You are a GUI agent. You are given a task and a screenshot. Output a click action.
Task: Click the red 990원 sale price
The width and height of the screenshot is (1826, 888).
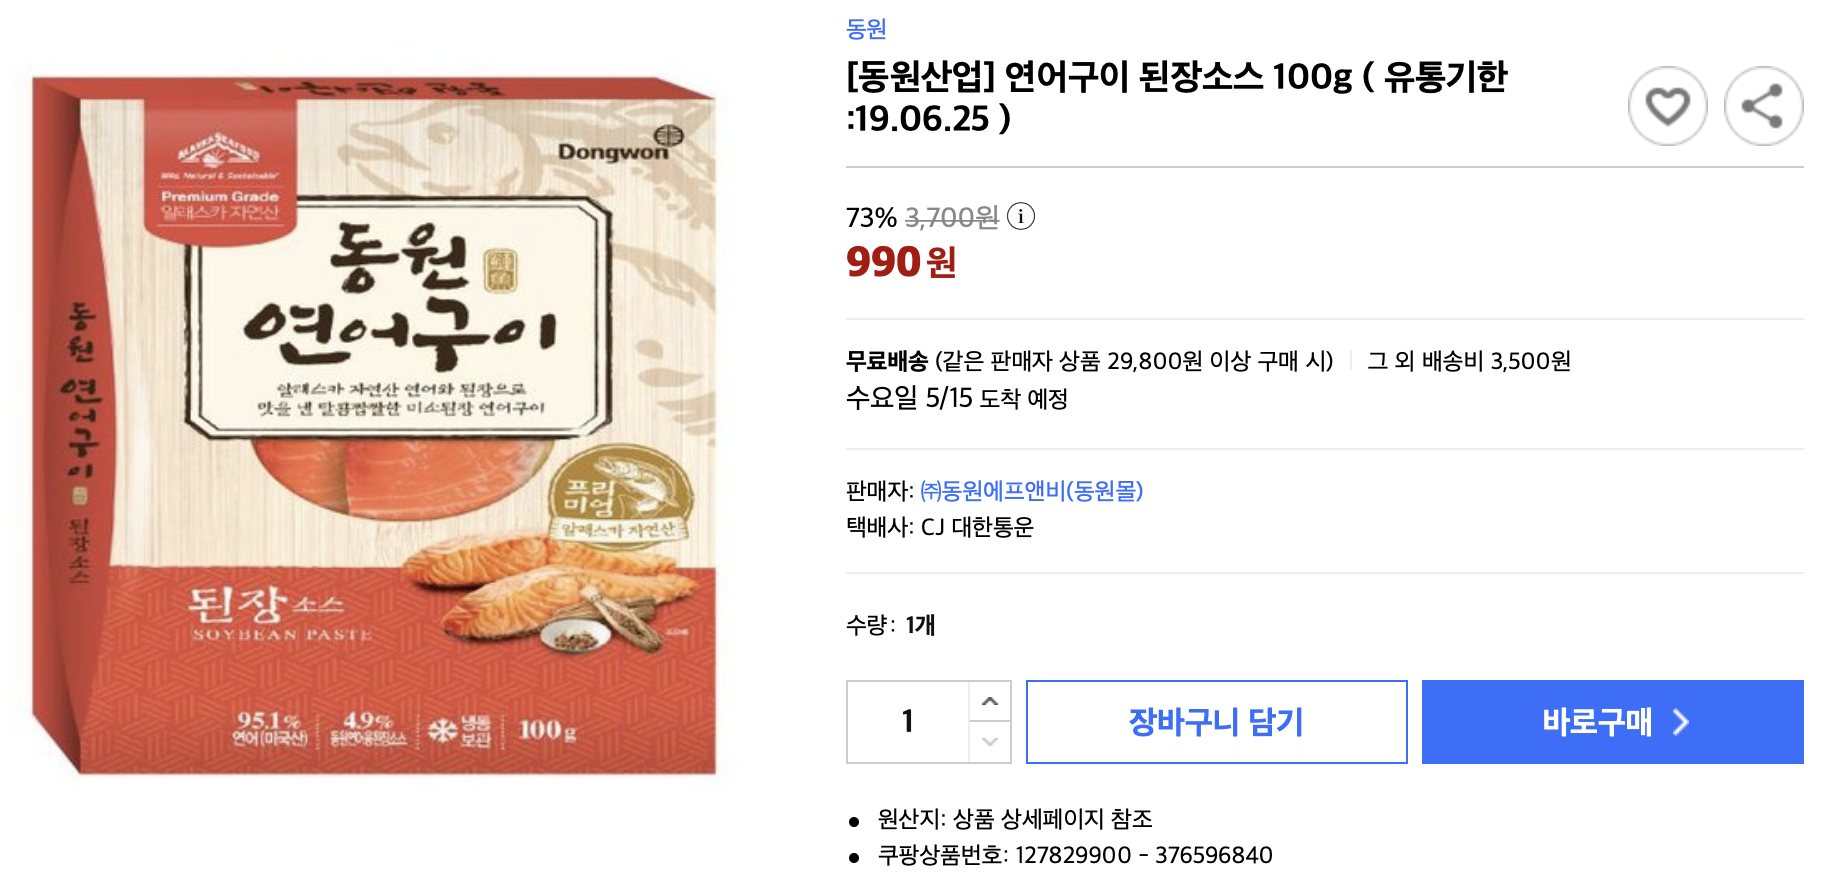tap(901, 262)
